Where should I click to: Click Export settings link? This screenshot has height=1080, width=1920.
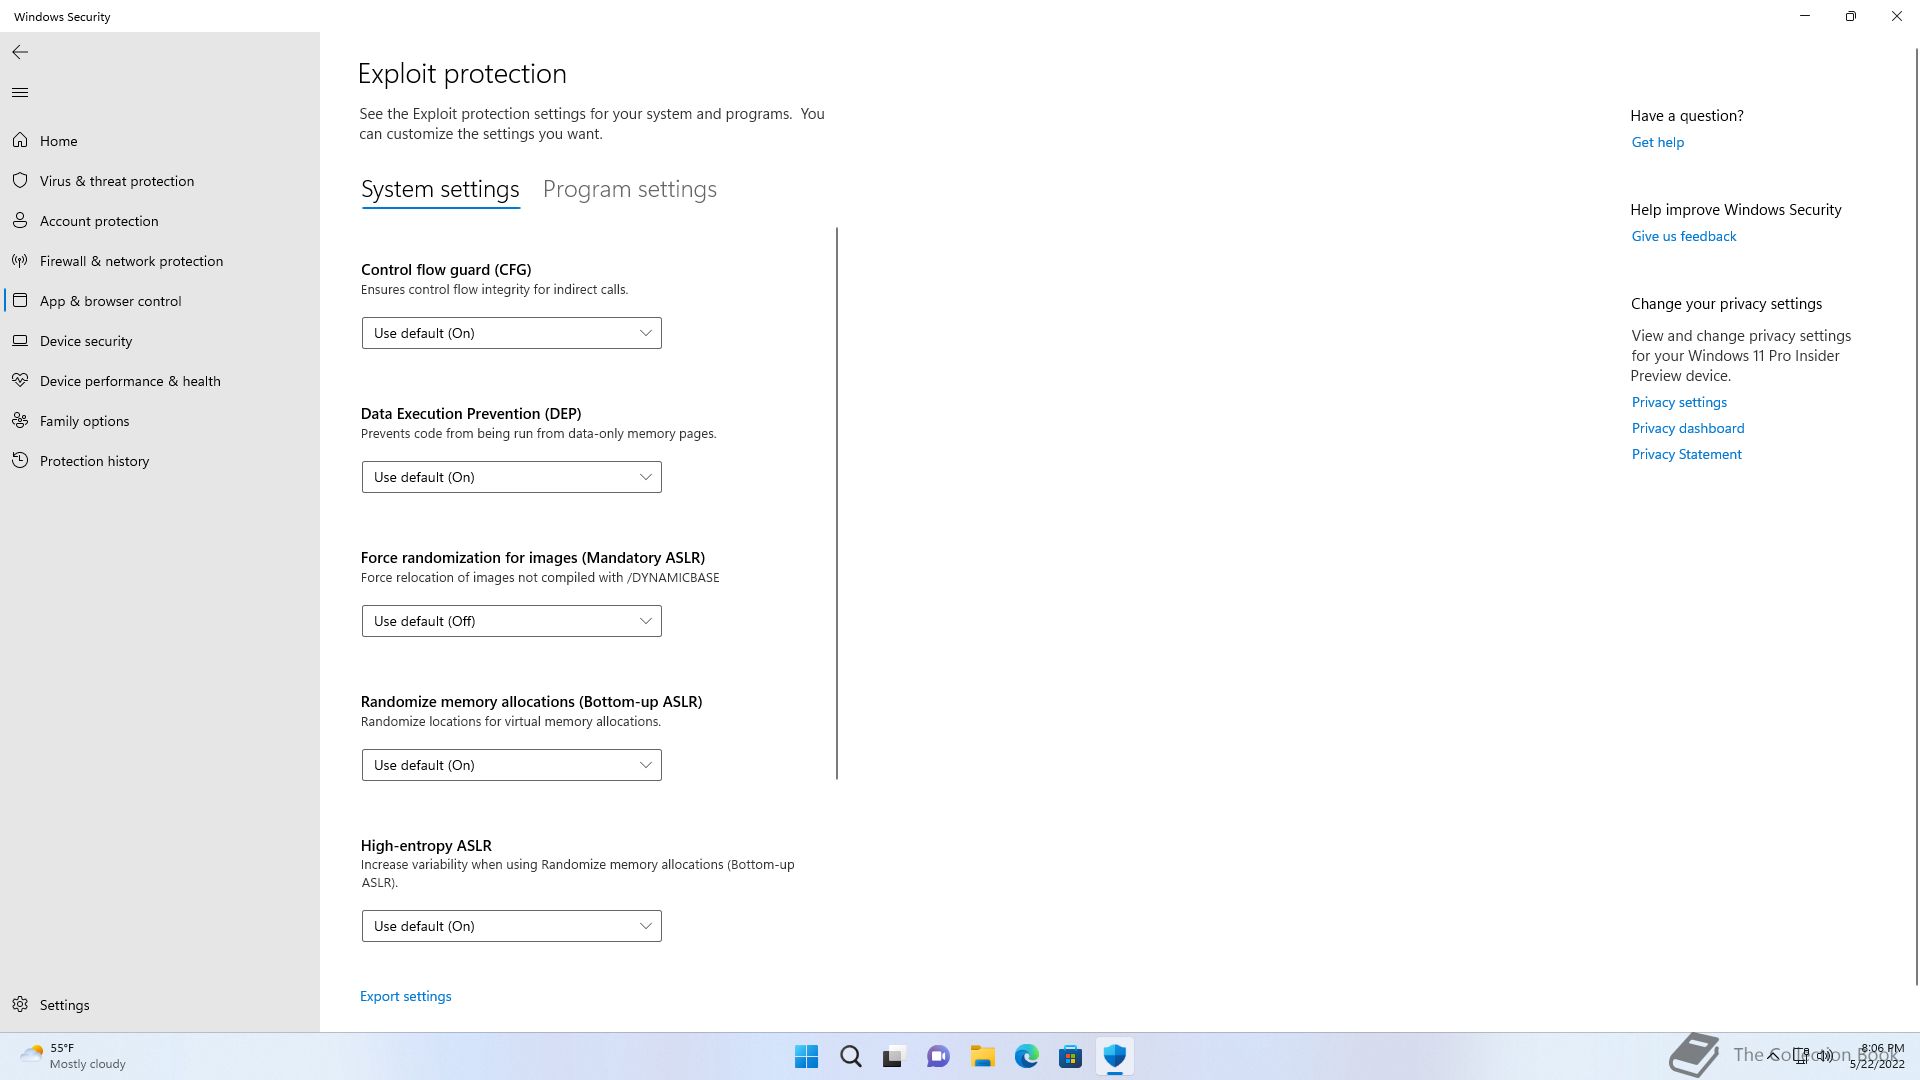(405, 996)
